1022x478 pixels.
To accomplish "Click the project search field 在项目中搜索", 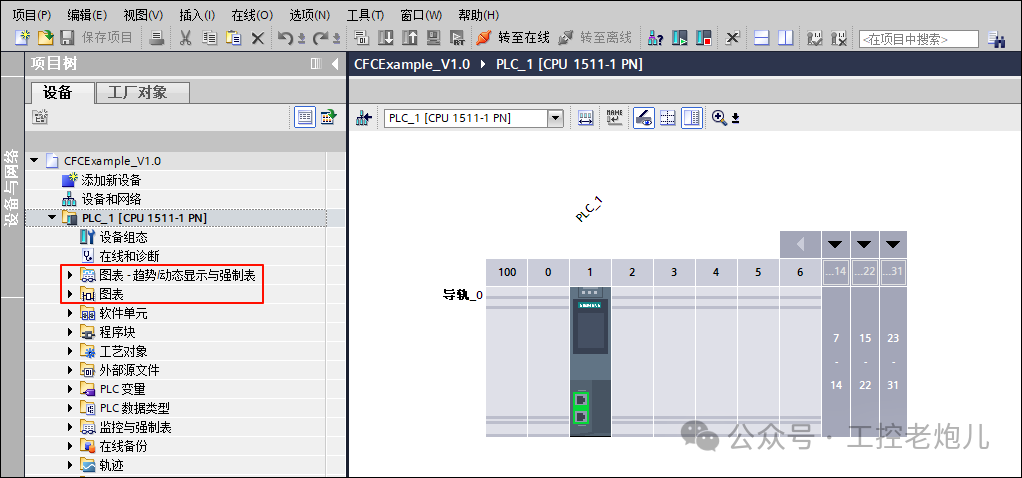I will (x=918, y=39).
